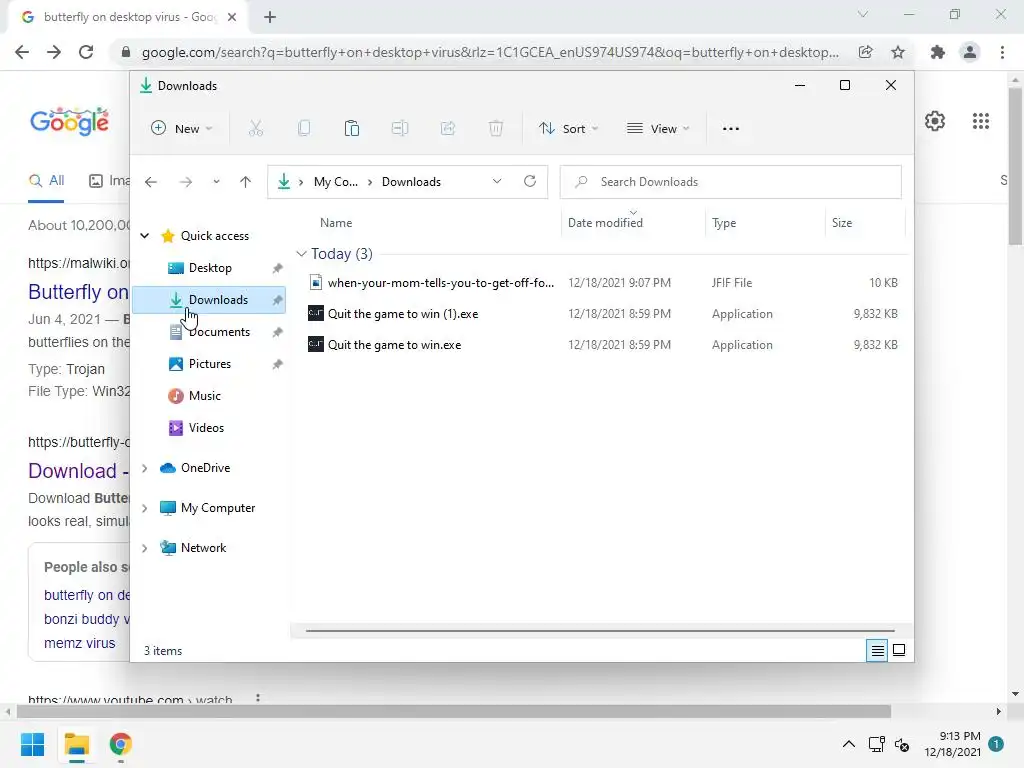Open the Google apps grid icon

(981, 121)
